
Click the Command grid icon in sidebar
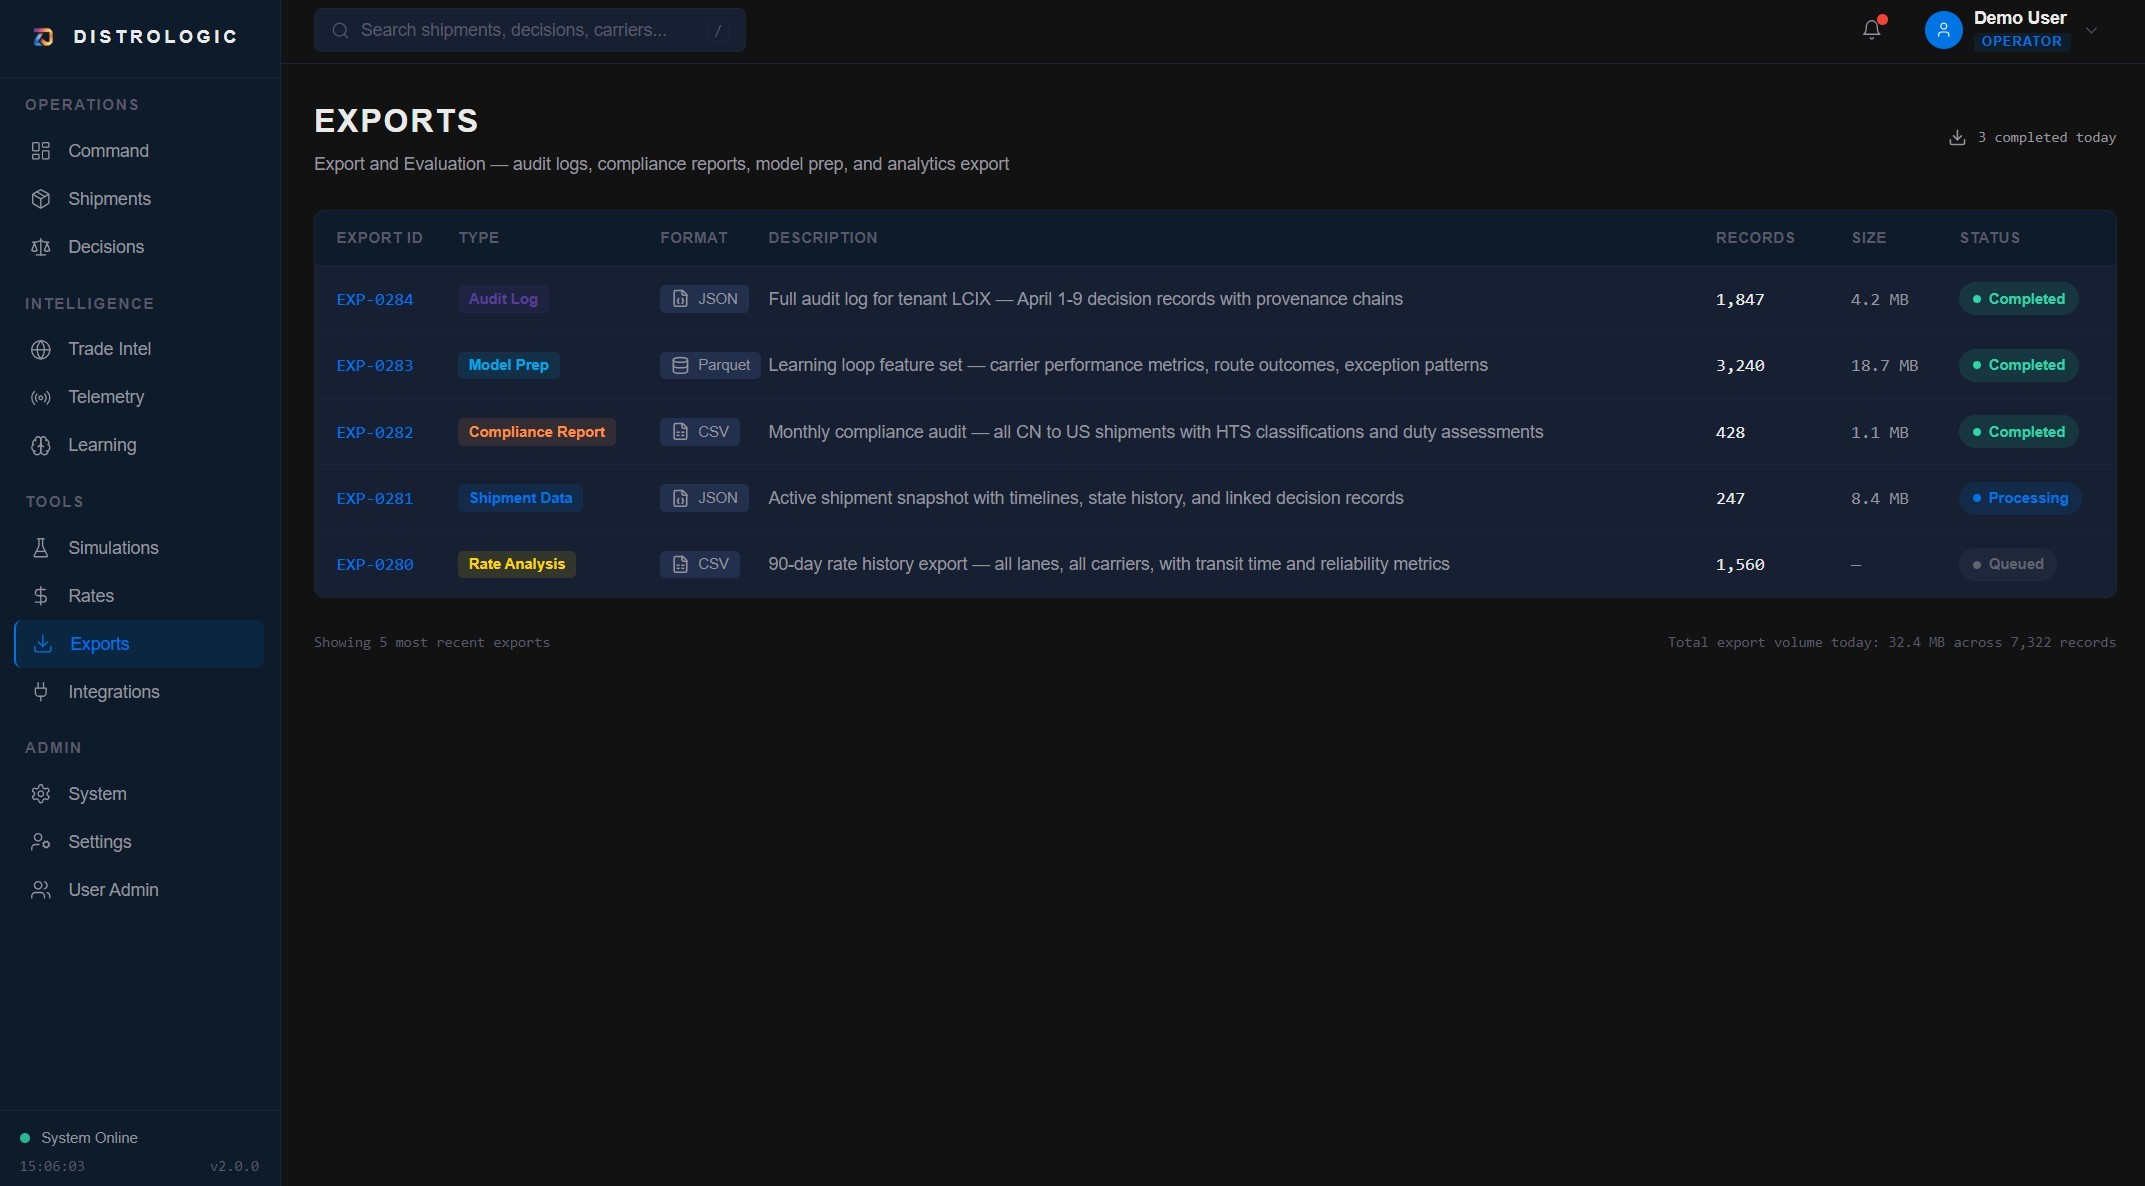41,151
